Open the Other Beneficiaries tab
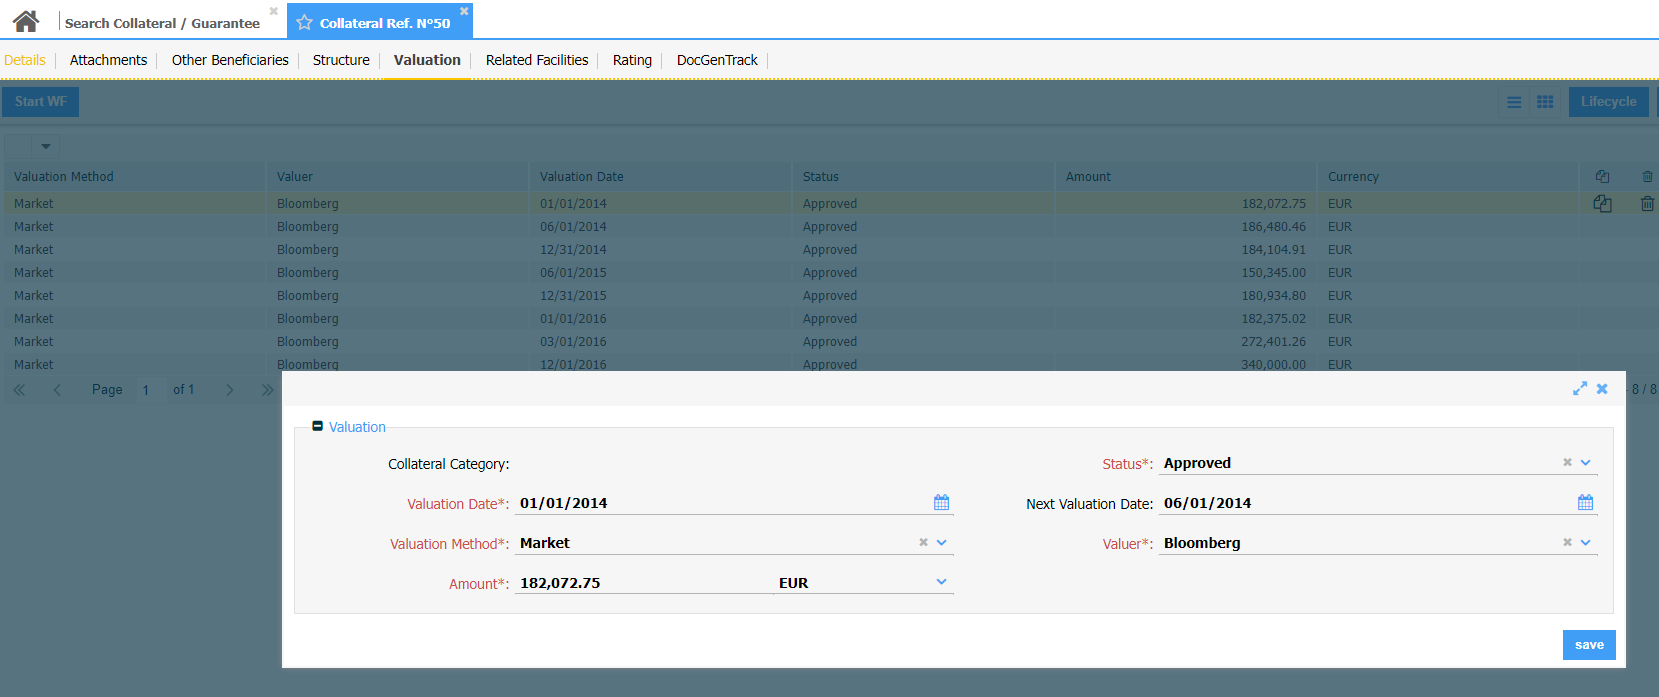This screenshot has height=697, width=1659. pyautogui.click(x=230, y=60)
